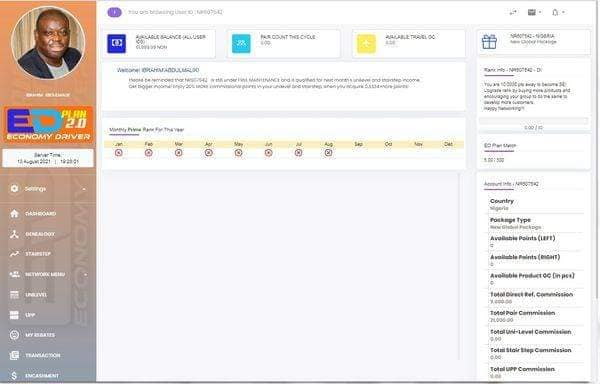Expand the Settings menu arrow
The width and height of the screenshot is (600, 384).
(x=85, y=189)
